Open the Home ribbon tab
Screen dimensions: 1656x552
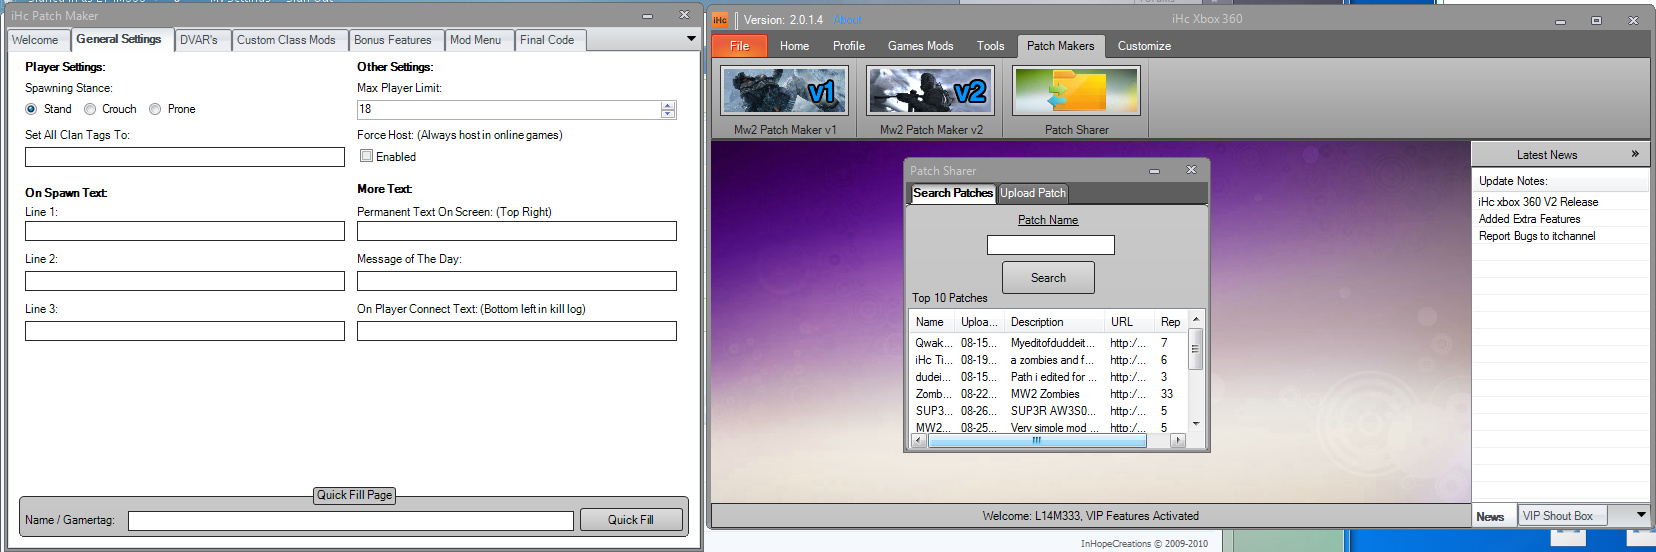pos(795,46)
